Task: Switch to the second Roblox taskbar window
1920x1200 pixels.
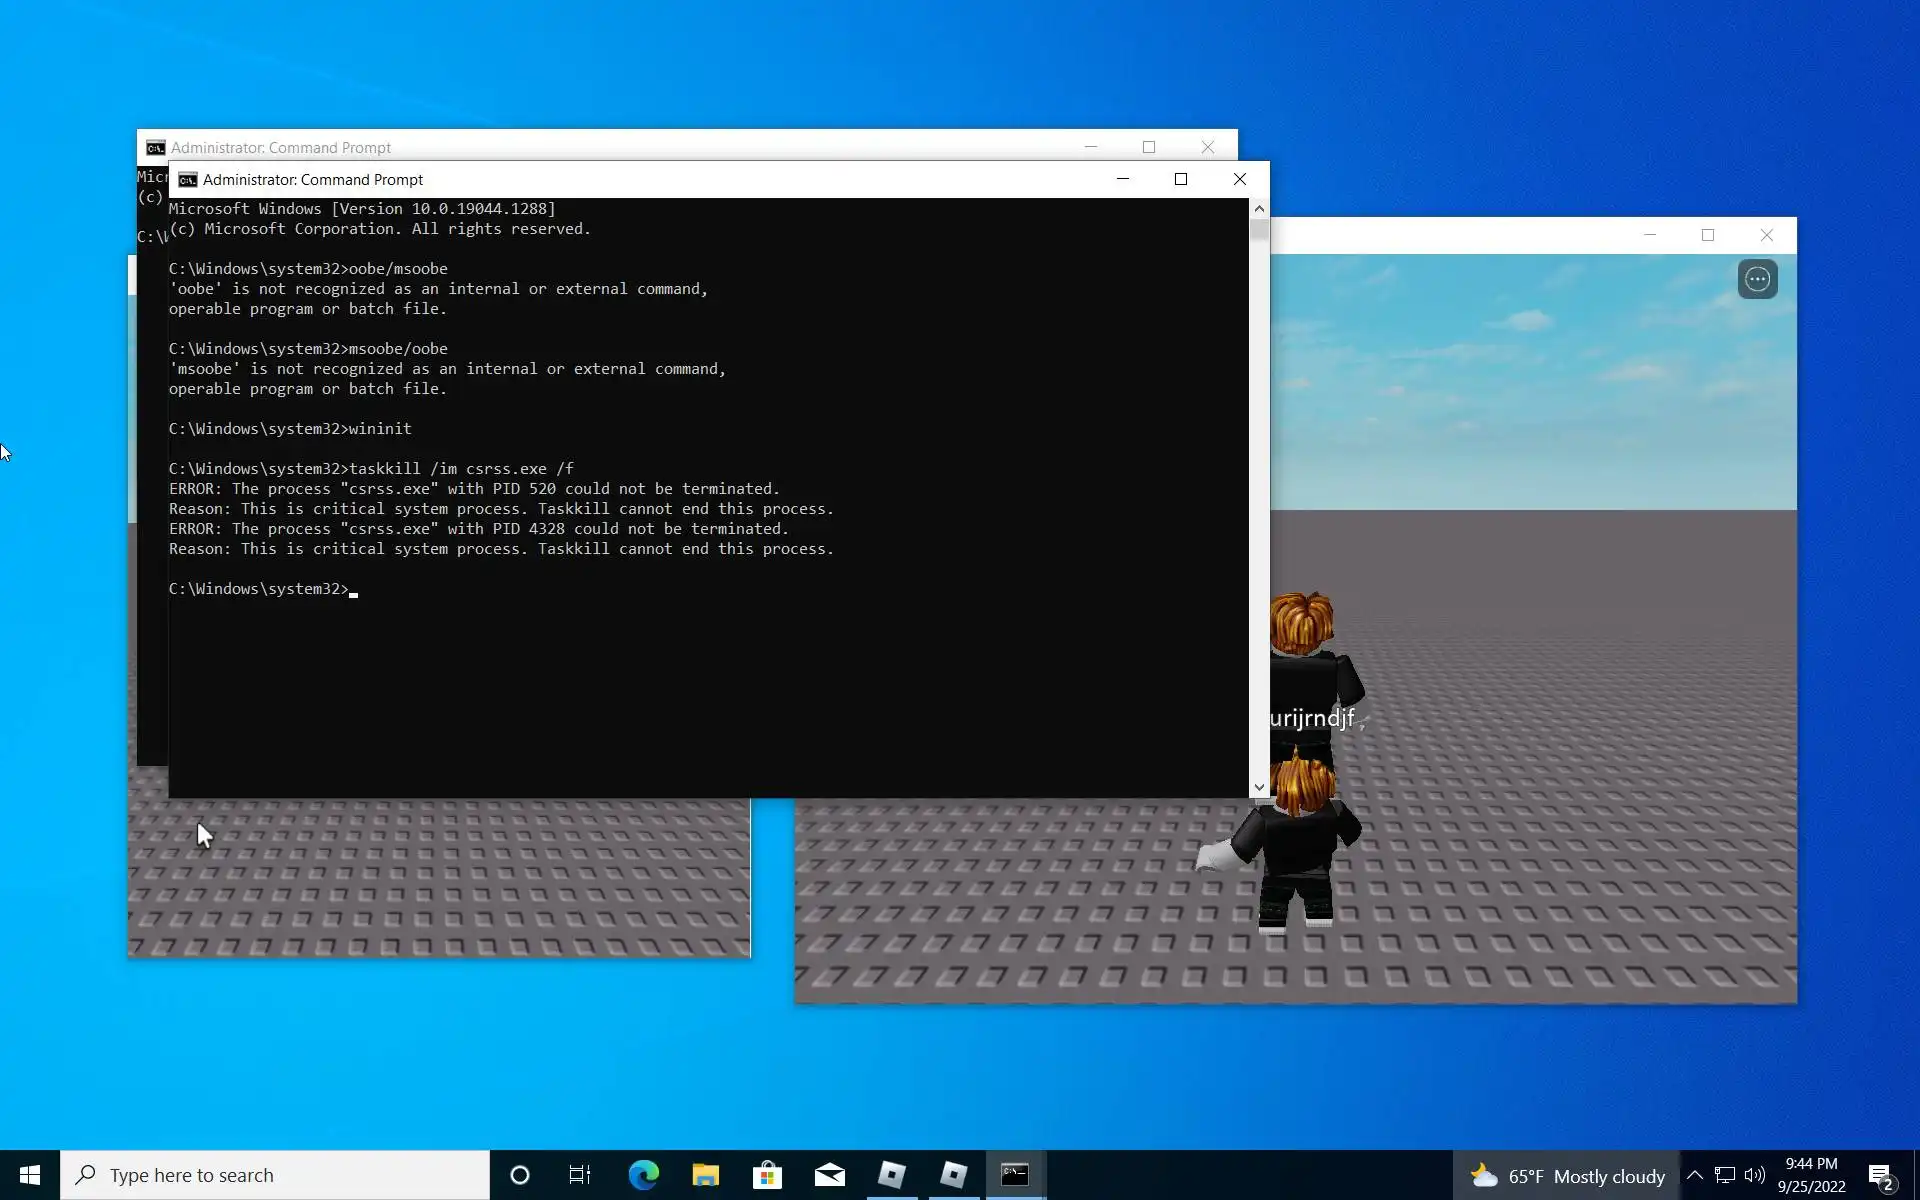Action: tap(953, 1175)
